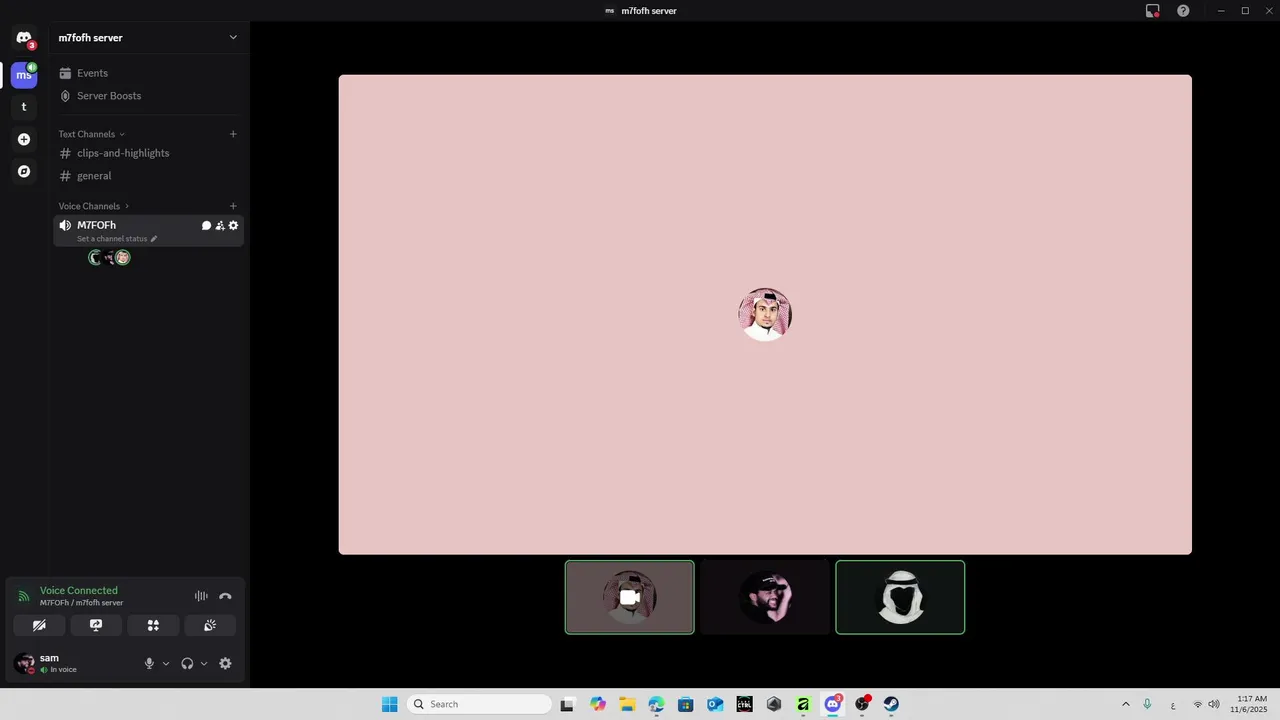Open headphone output options arrow
The height and width of the screenshot is (720, 1280).
(204, 664)
